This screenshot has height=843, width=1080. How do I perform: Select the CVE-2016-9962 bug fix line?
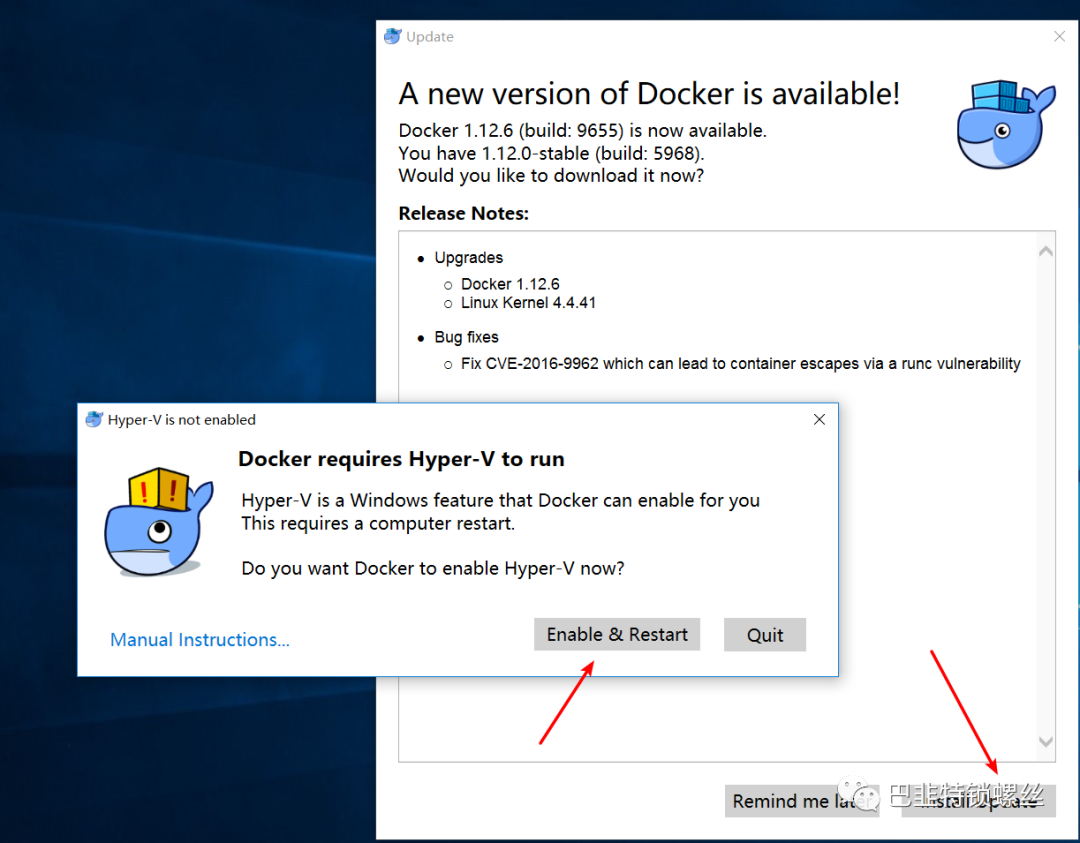pos(740,364)
